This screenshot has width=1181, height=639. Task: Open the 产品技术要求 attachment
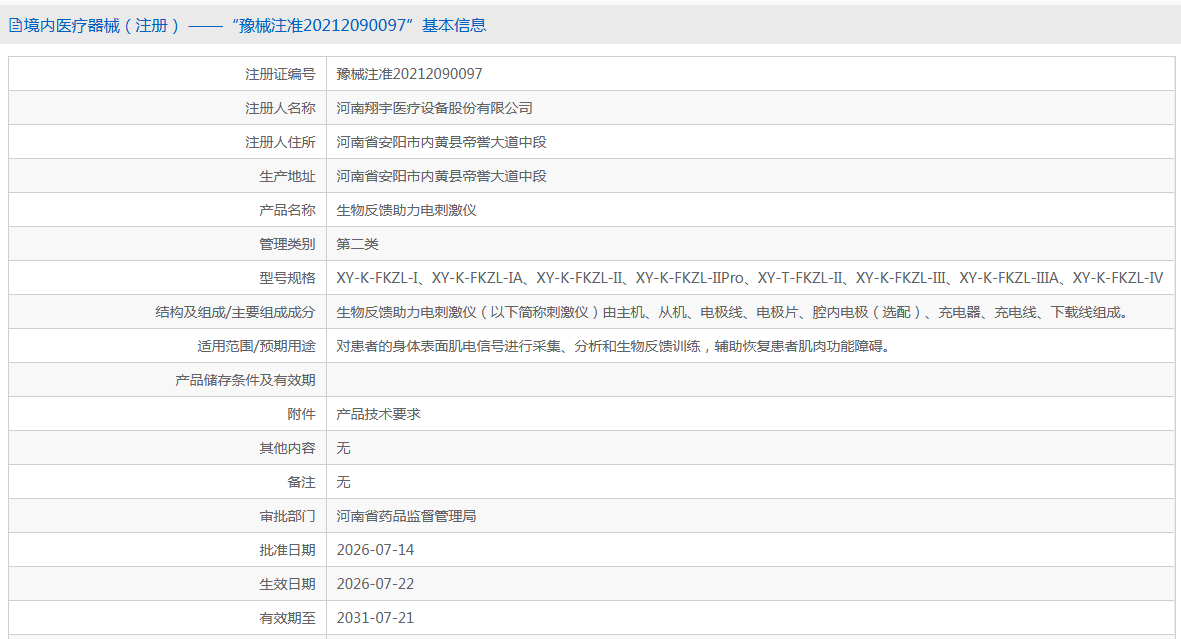click(x=378, y=414)
